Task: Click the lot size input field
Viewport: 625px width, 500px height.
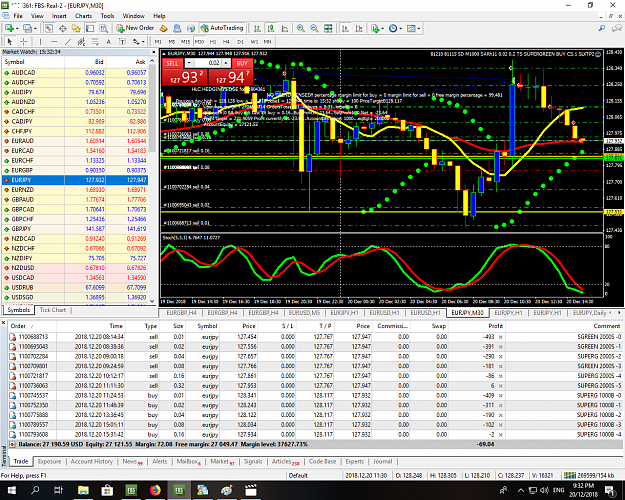Action: pos(207,63)
